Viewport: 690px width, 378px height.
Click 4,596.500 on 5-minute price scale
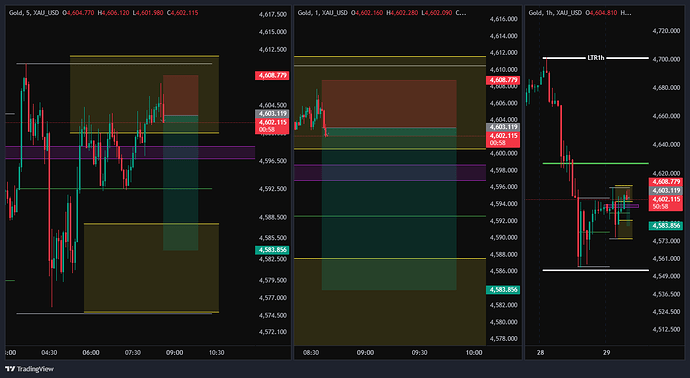click(x=273, y=161)
